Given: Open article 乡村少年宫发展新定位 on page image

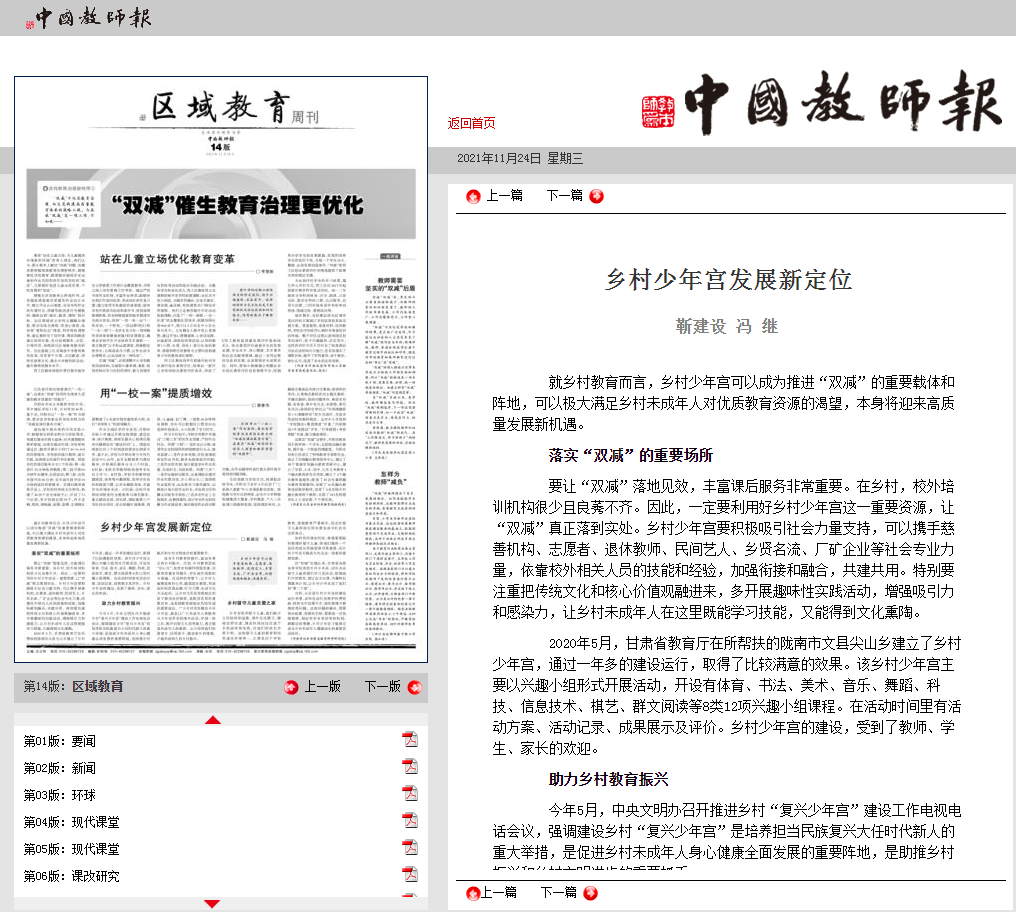Looking at the screenshot, I should coord(156,528).
